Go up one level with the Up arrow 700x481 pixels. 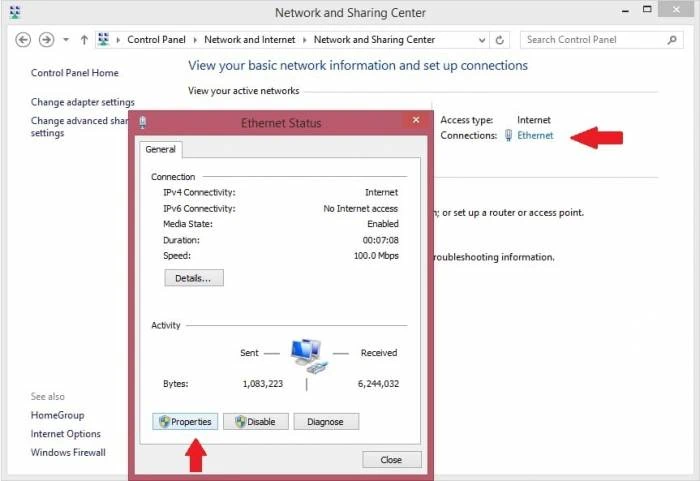(x=84, y=40)
